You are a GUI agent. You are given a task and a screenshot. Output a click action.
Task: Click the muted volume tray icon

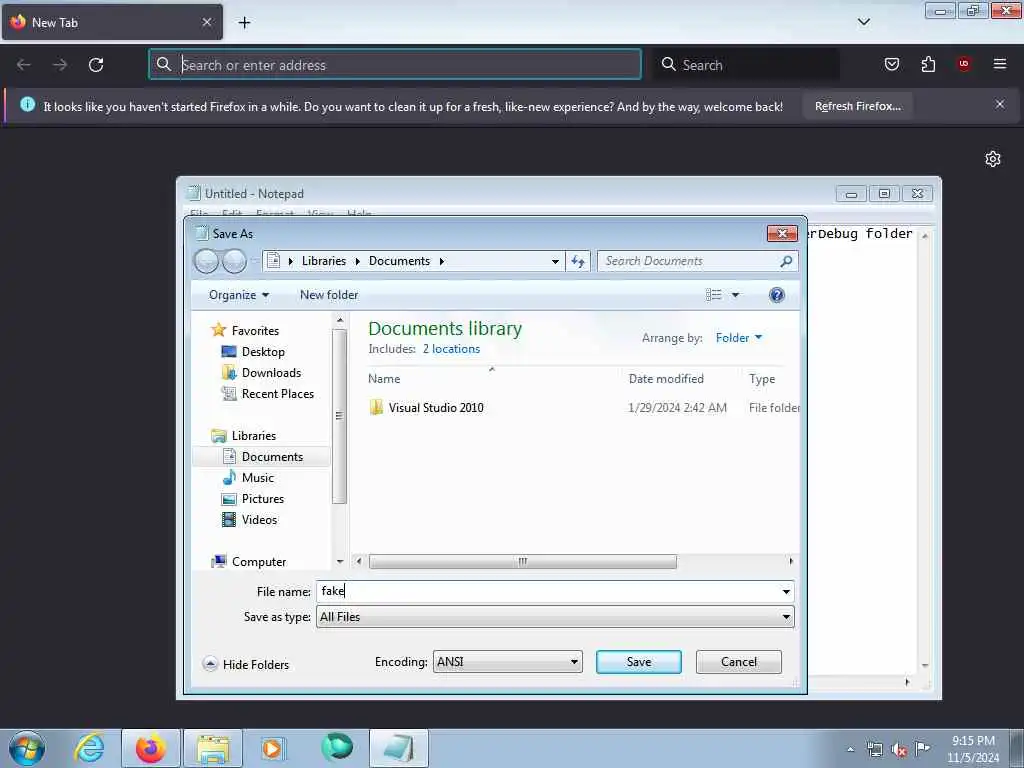899,750
